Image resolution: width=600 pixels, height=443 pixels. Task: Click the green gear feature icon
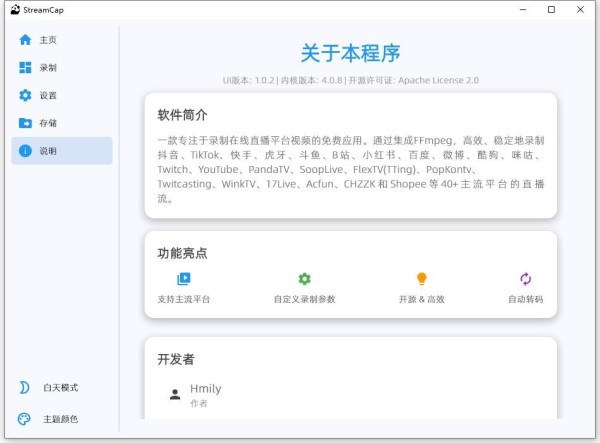pyautogui.click(x=305, y=279)
